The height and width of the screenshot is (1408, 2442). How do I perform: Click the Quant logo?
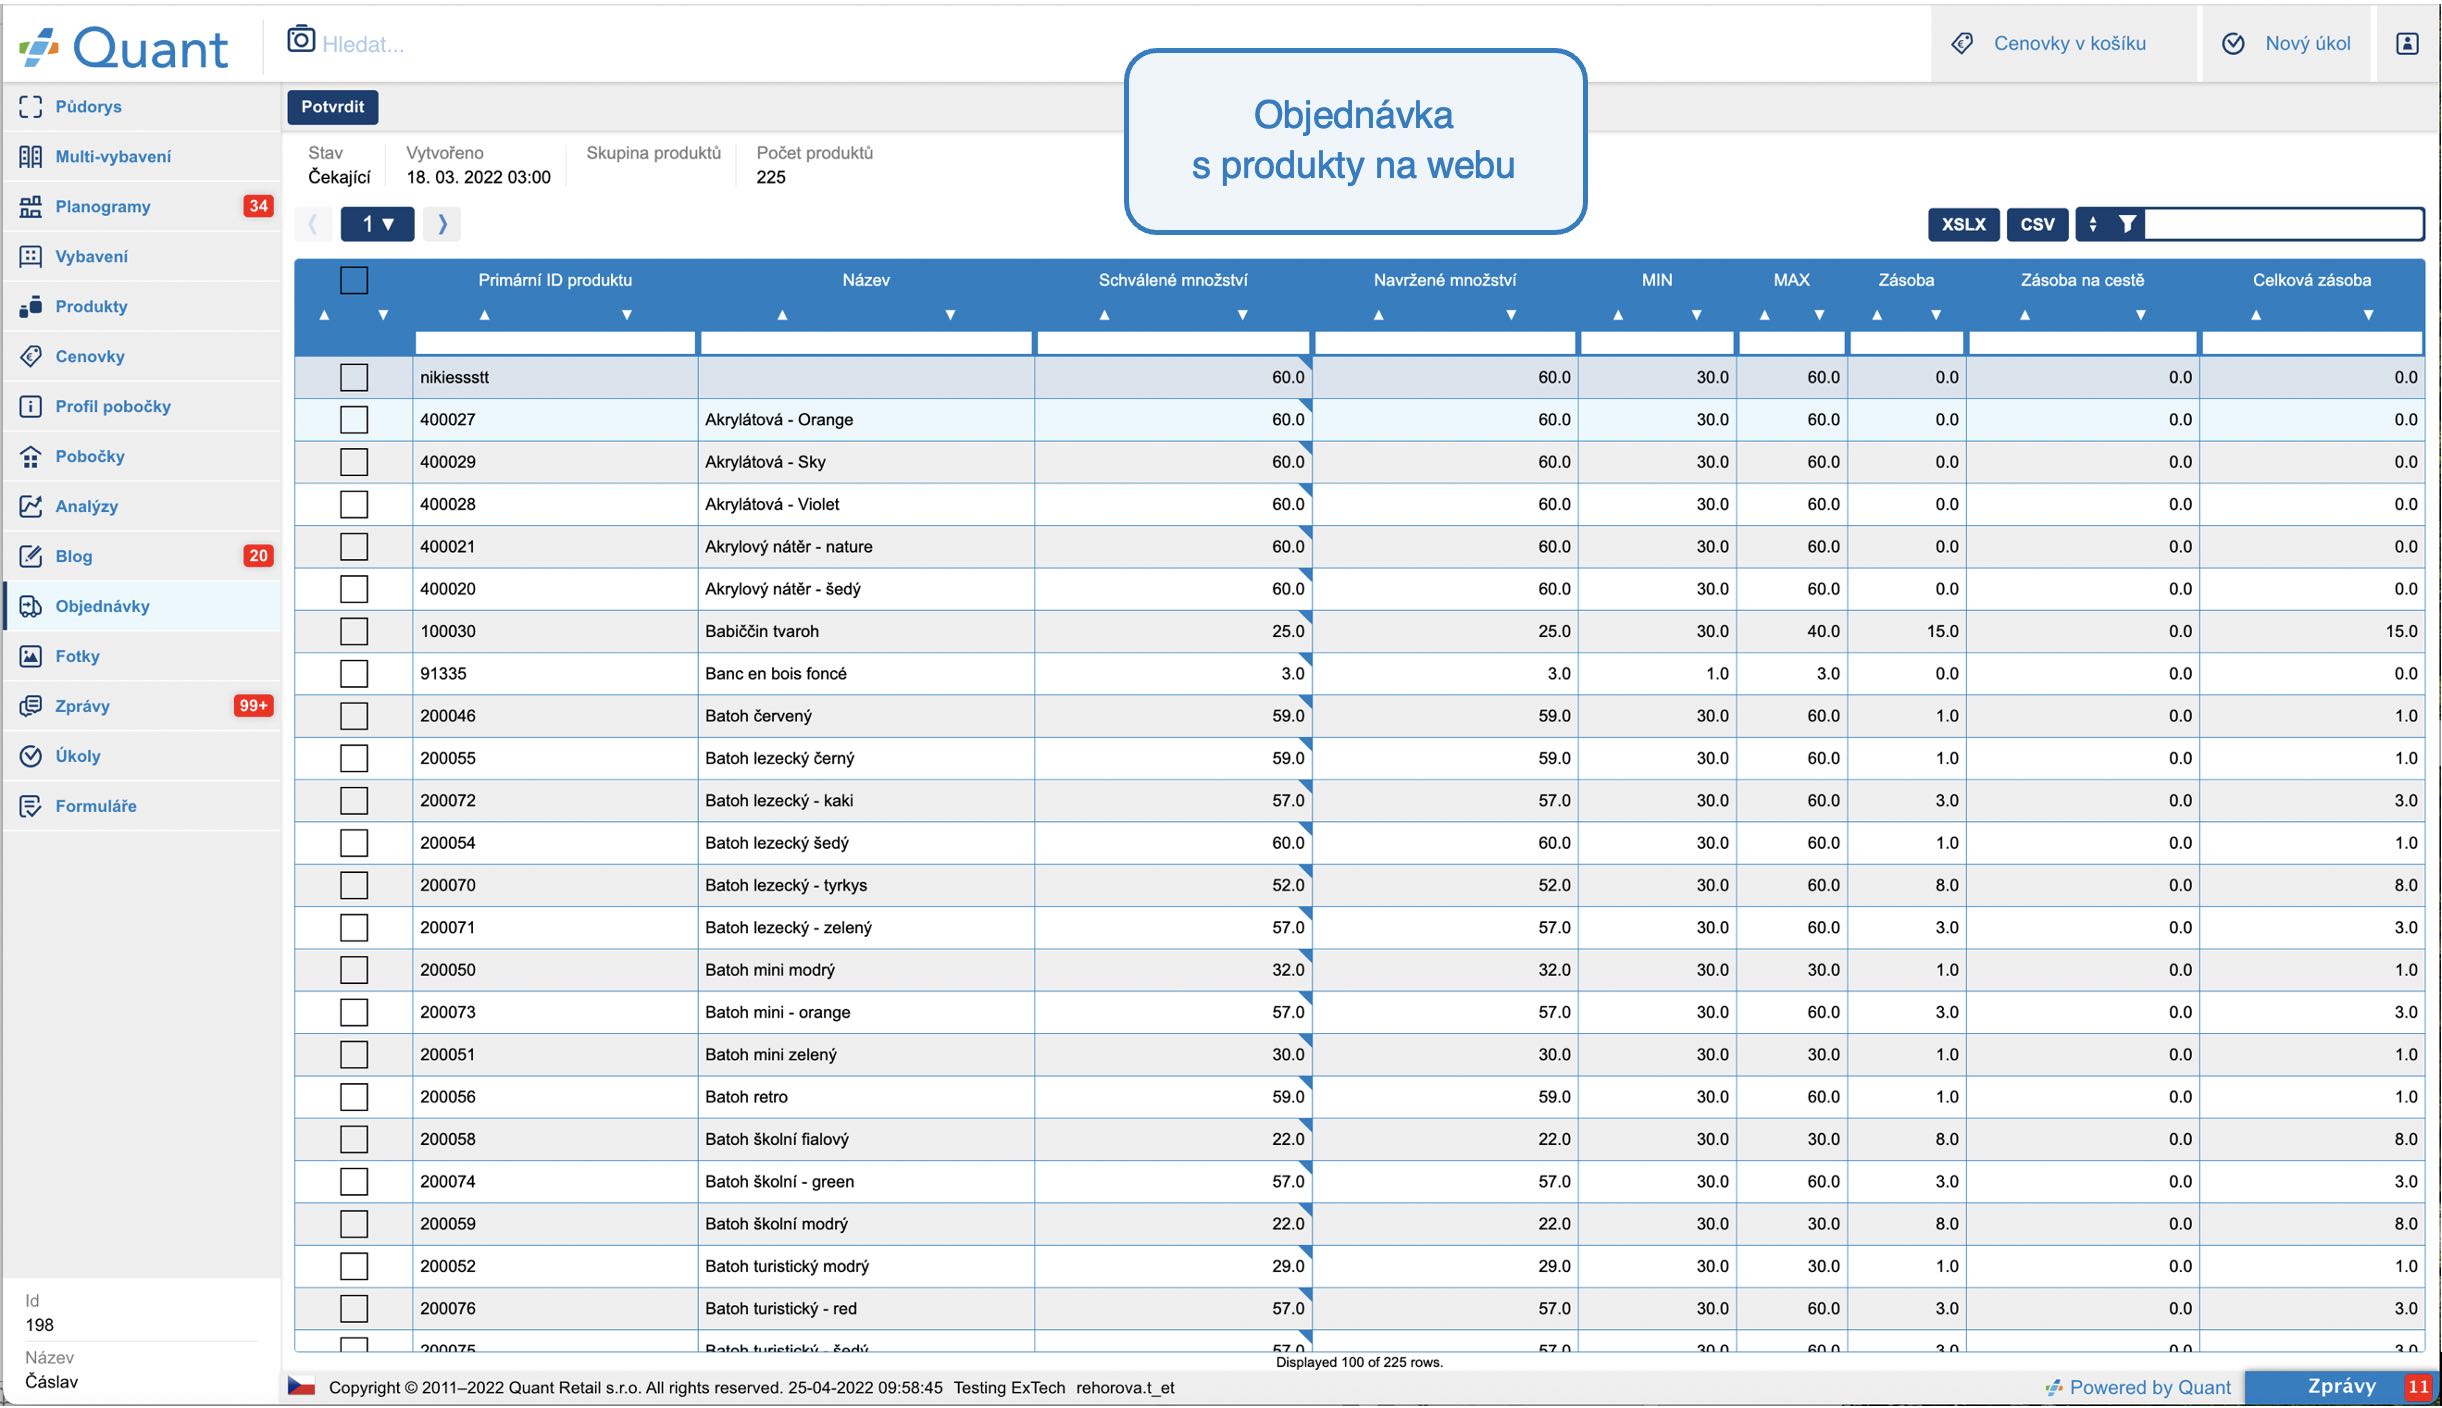123,47
